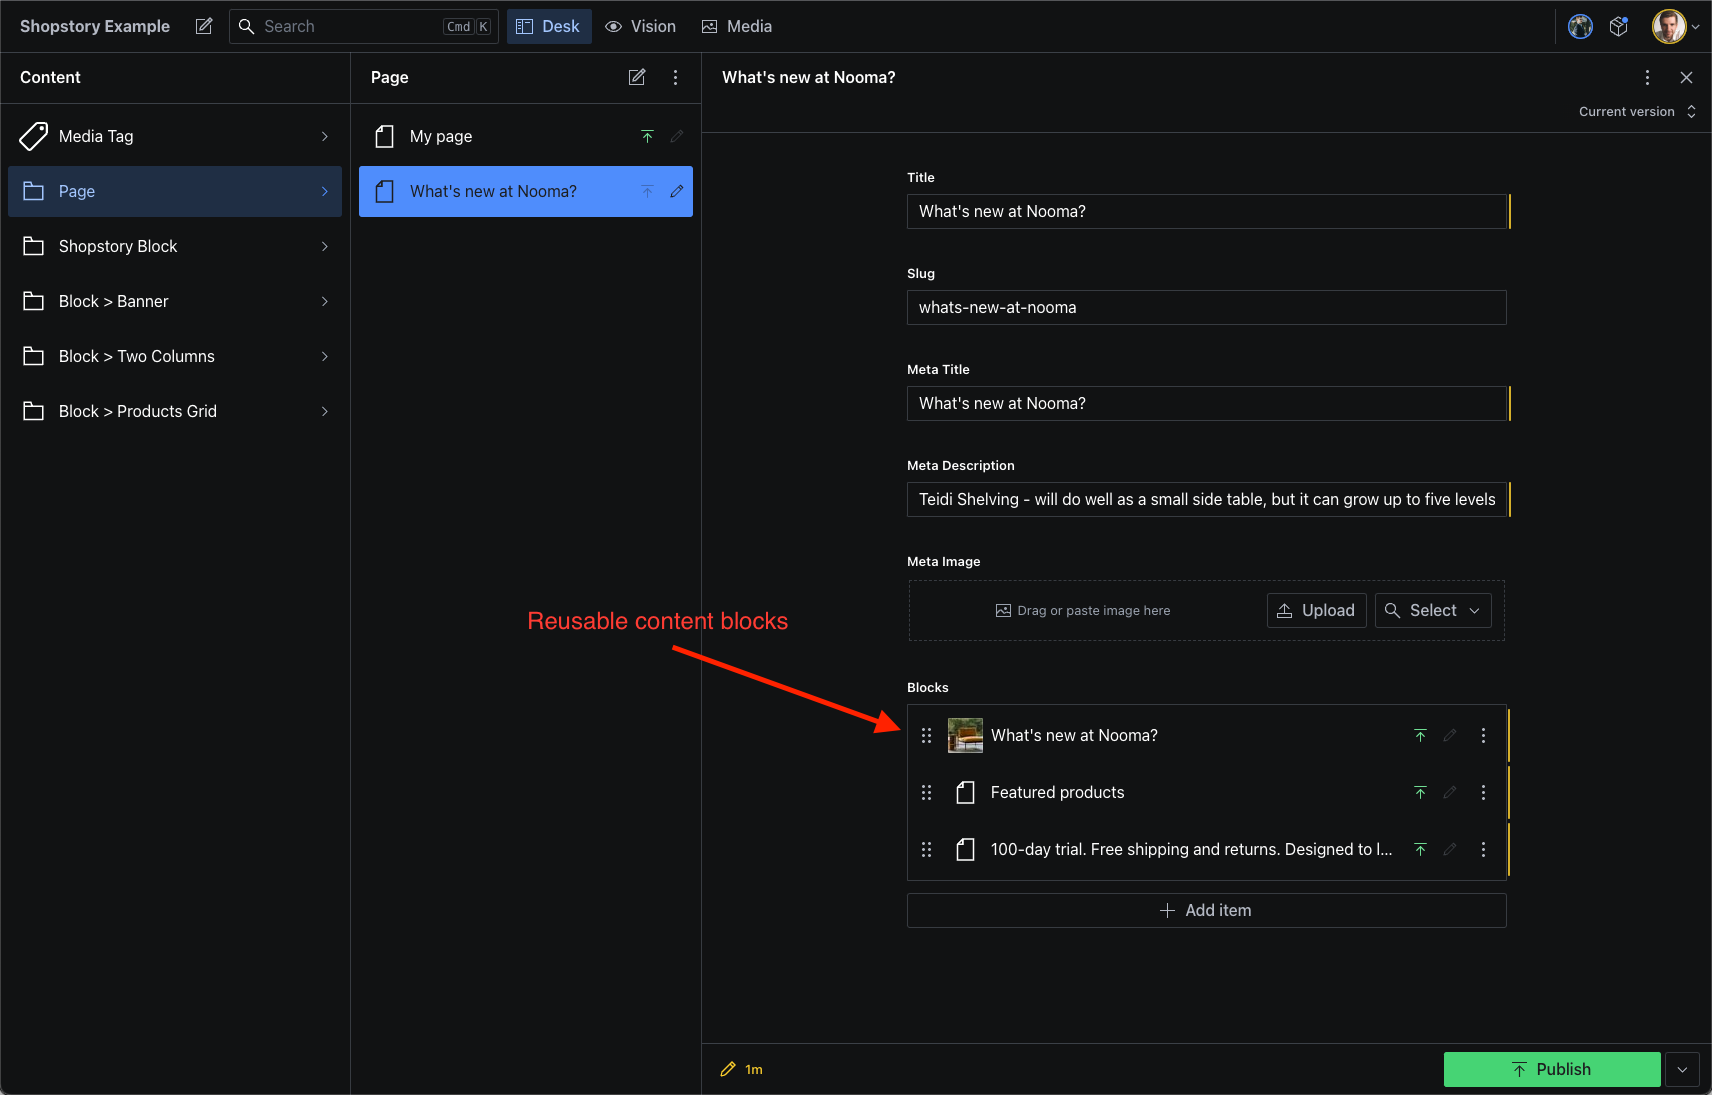Open the package updates cube icon
Screen dimensions: 1712x1095
point(1619,26)
